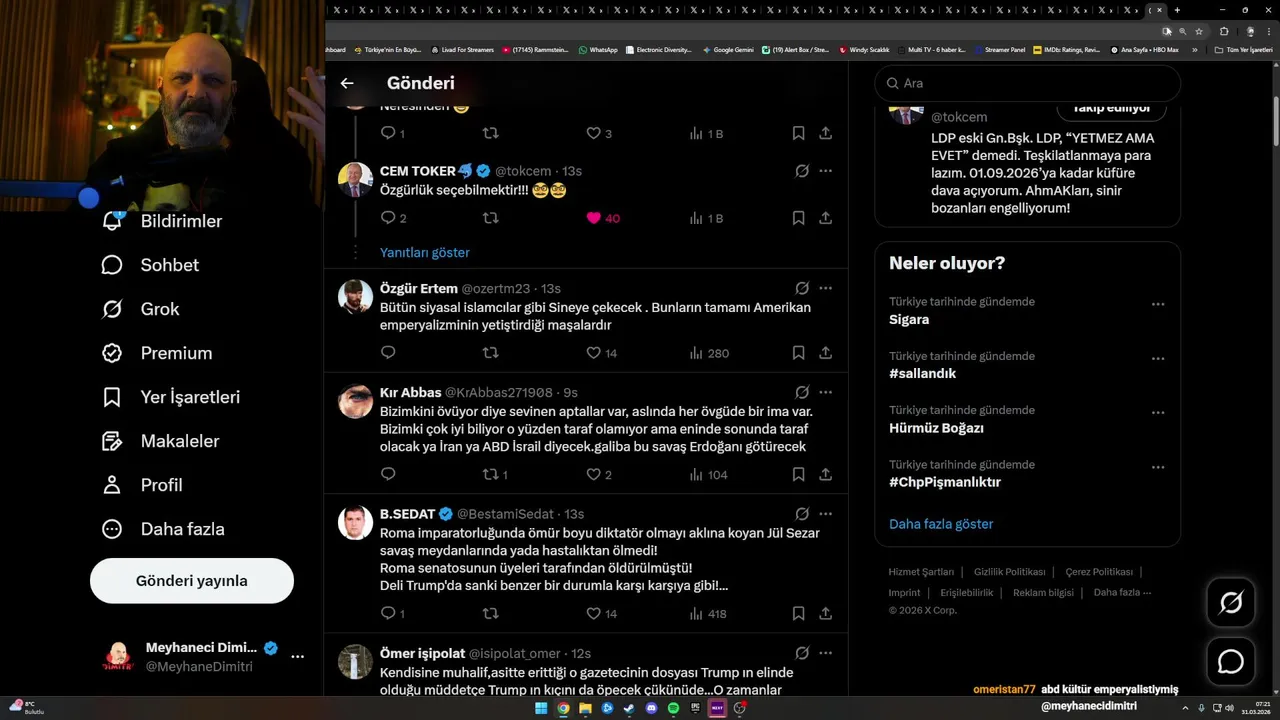Image resolution: width=1280 pixels, height=720 pixels.
Task: Open Hizmet Şartları footer link
Action: click(921, 572)
